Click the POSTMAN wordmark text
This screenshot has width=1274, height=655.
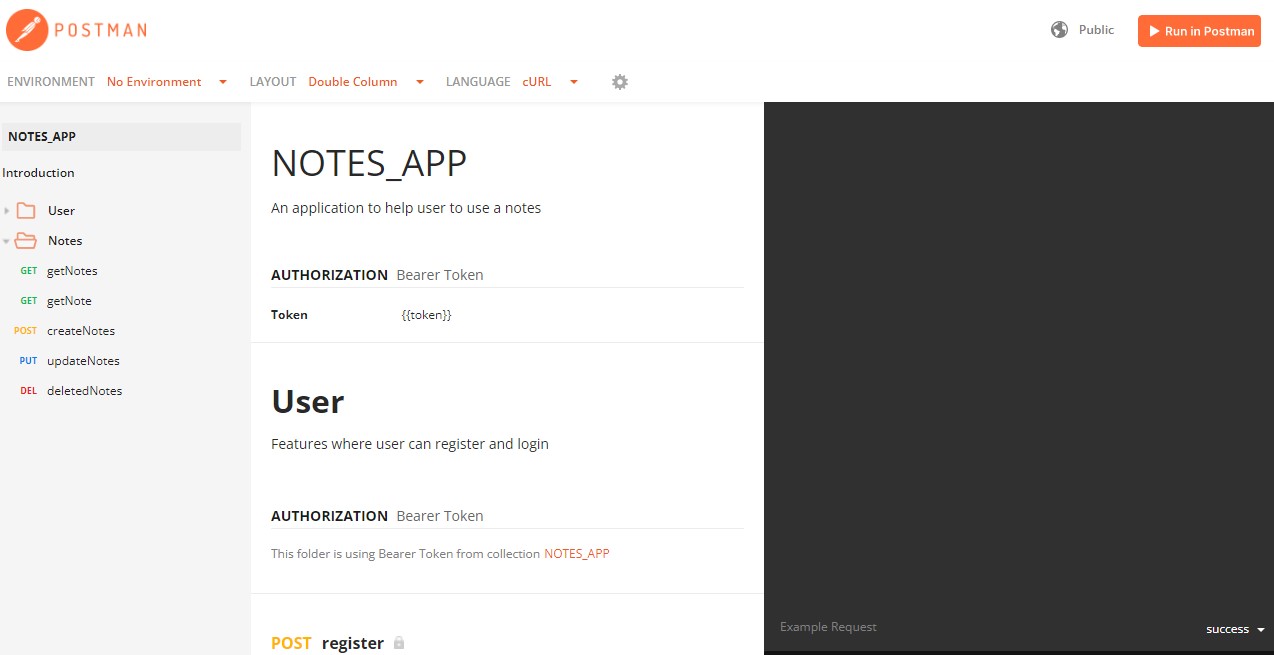pos(100,30)
